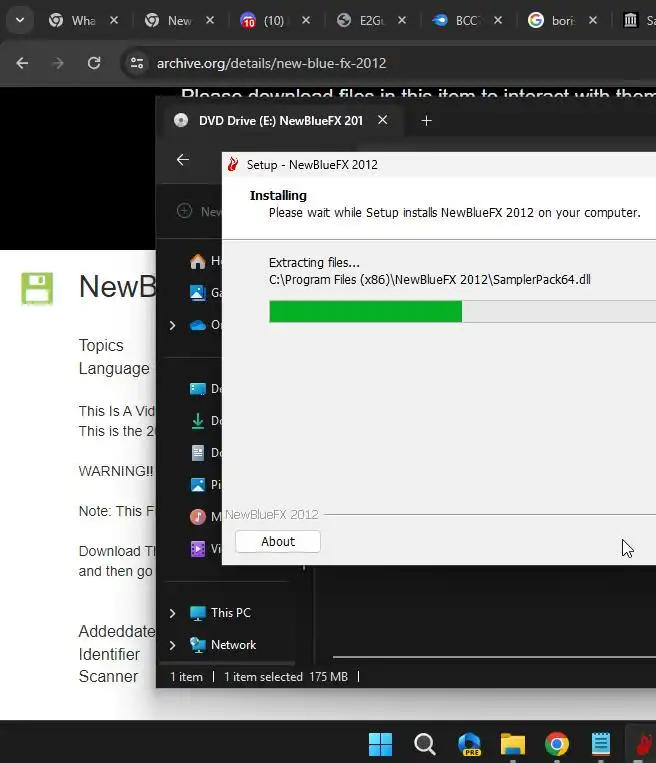Go back in Chrome browser
Screen dimensions: 656x763
[x=22, y=63]
